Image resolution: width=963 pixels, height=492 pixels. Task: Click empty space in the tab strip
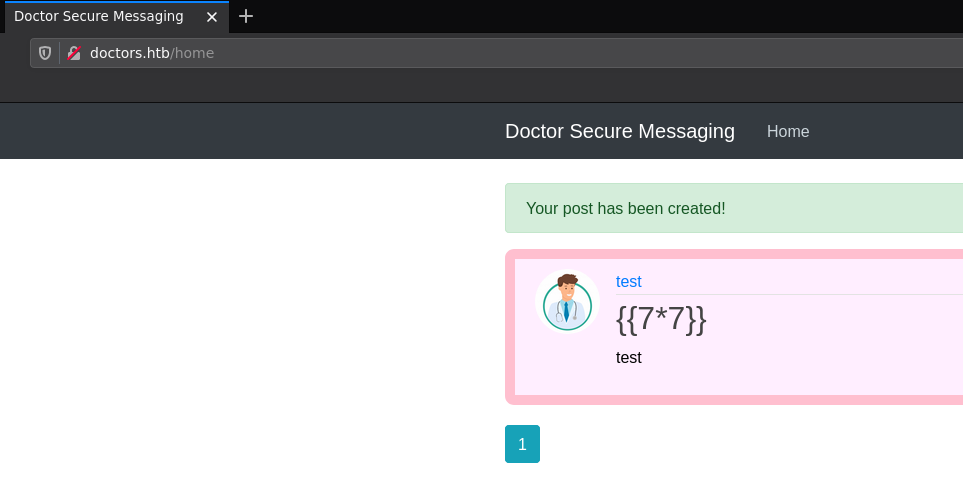[x=600, y=16]
